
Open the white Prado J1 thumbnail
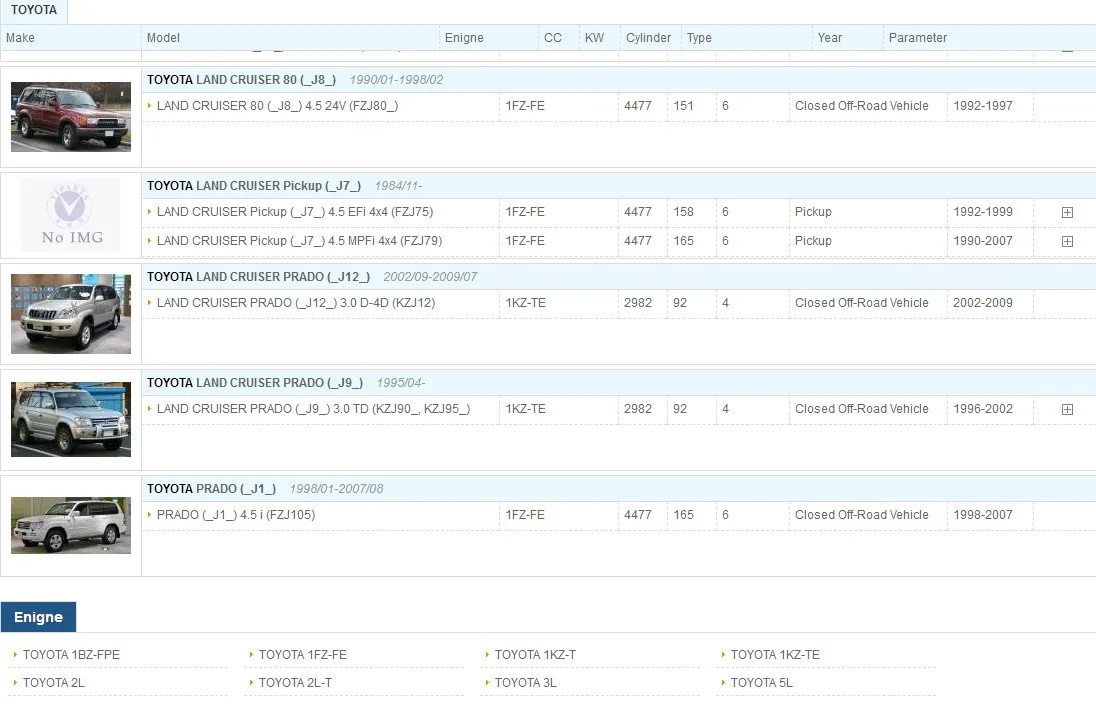tap(71, 525)
